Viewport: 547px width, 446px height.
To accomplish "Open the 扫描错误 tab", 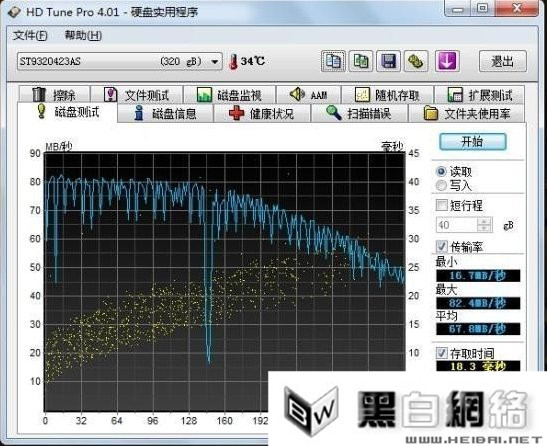I will (359, 113).
